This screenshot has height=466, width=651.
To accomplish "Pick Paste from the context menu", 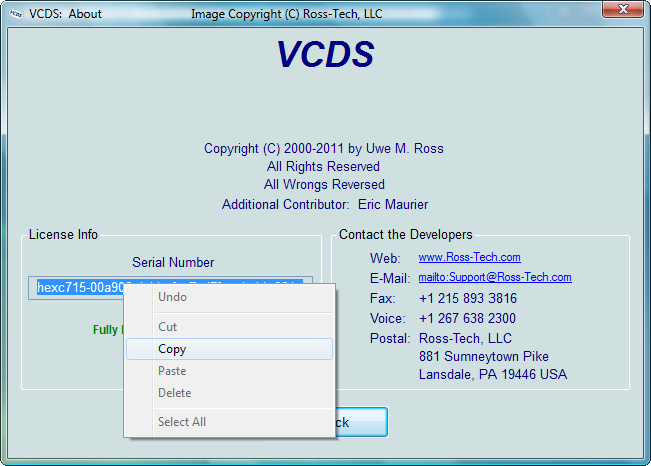I will click(x=229, y=371).
